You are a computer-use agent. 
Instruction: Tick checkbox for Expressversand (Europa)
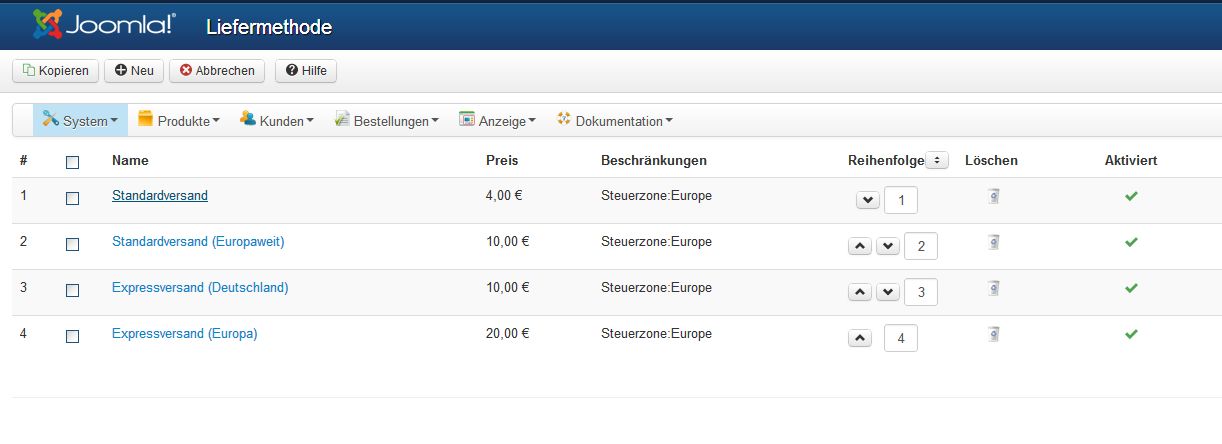pos(72,336)
